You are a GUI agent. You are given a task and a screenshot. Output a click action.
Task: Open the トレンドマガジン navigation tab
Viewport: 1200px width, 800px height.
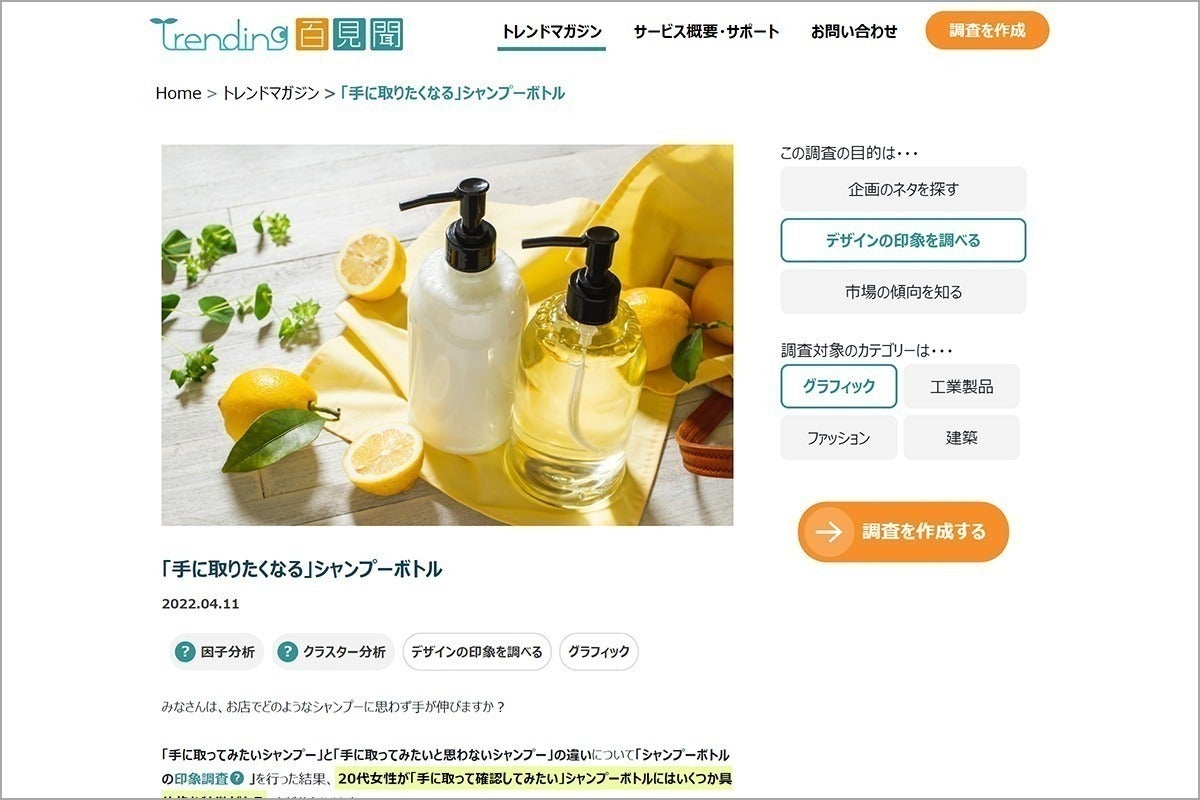coord(552,31)
